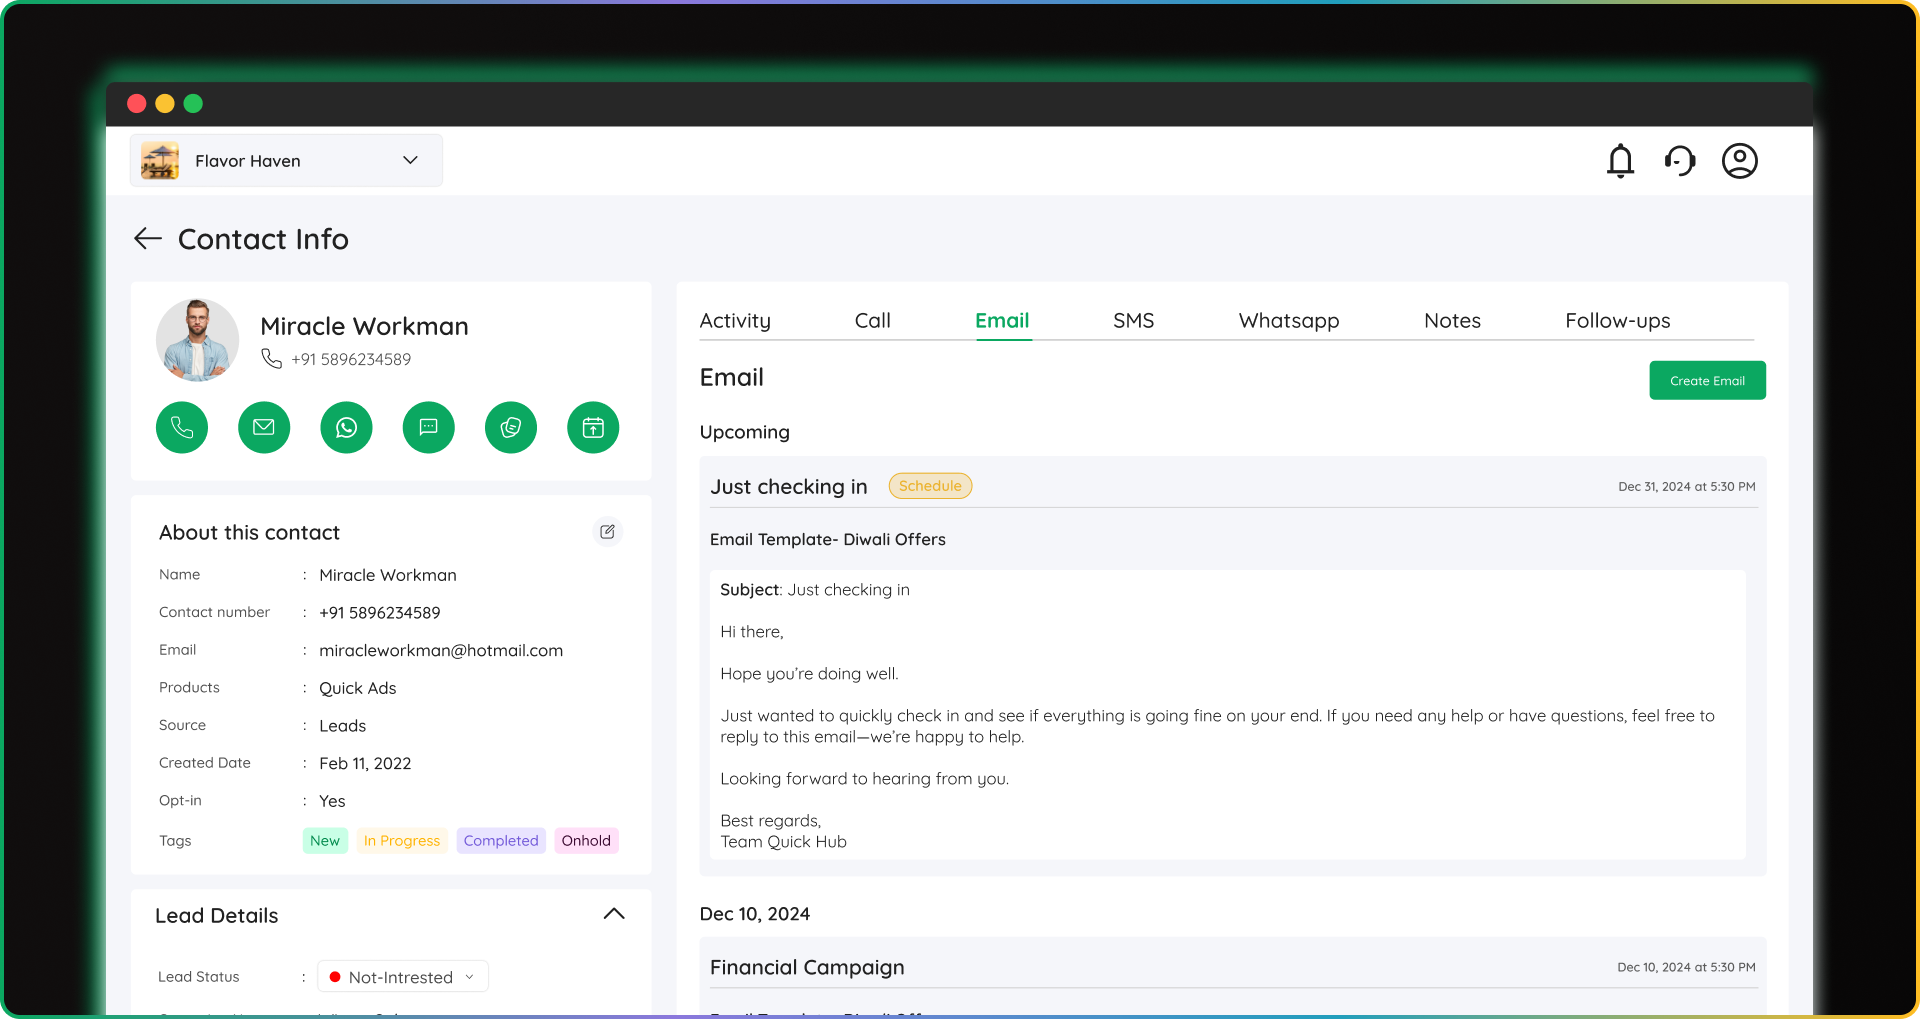
Task: Open the notifications bell
Action: coord(1620,161)
